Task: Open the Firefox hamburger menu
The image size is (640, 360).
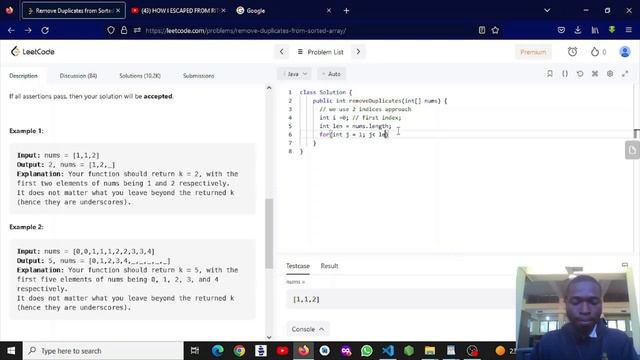Action: point(629,30)
